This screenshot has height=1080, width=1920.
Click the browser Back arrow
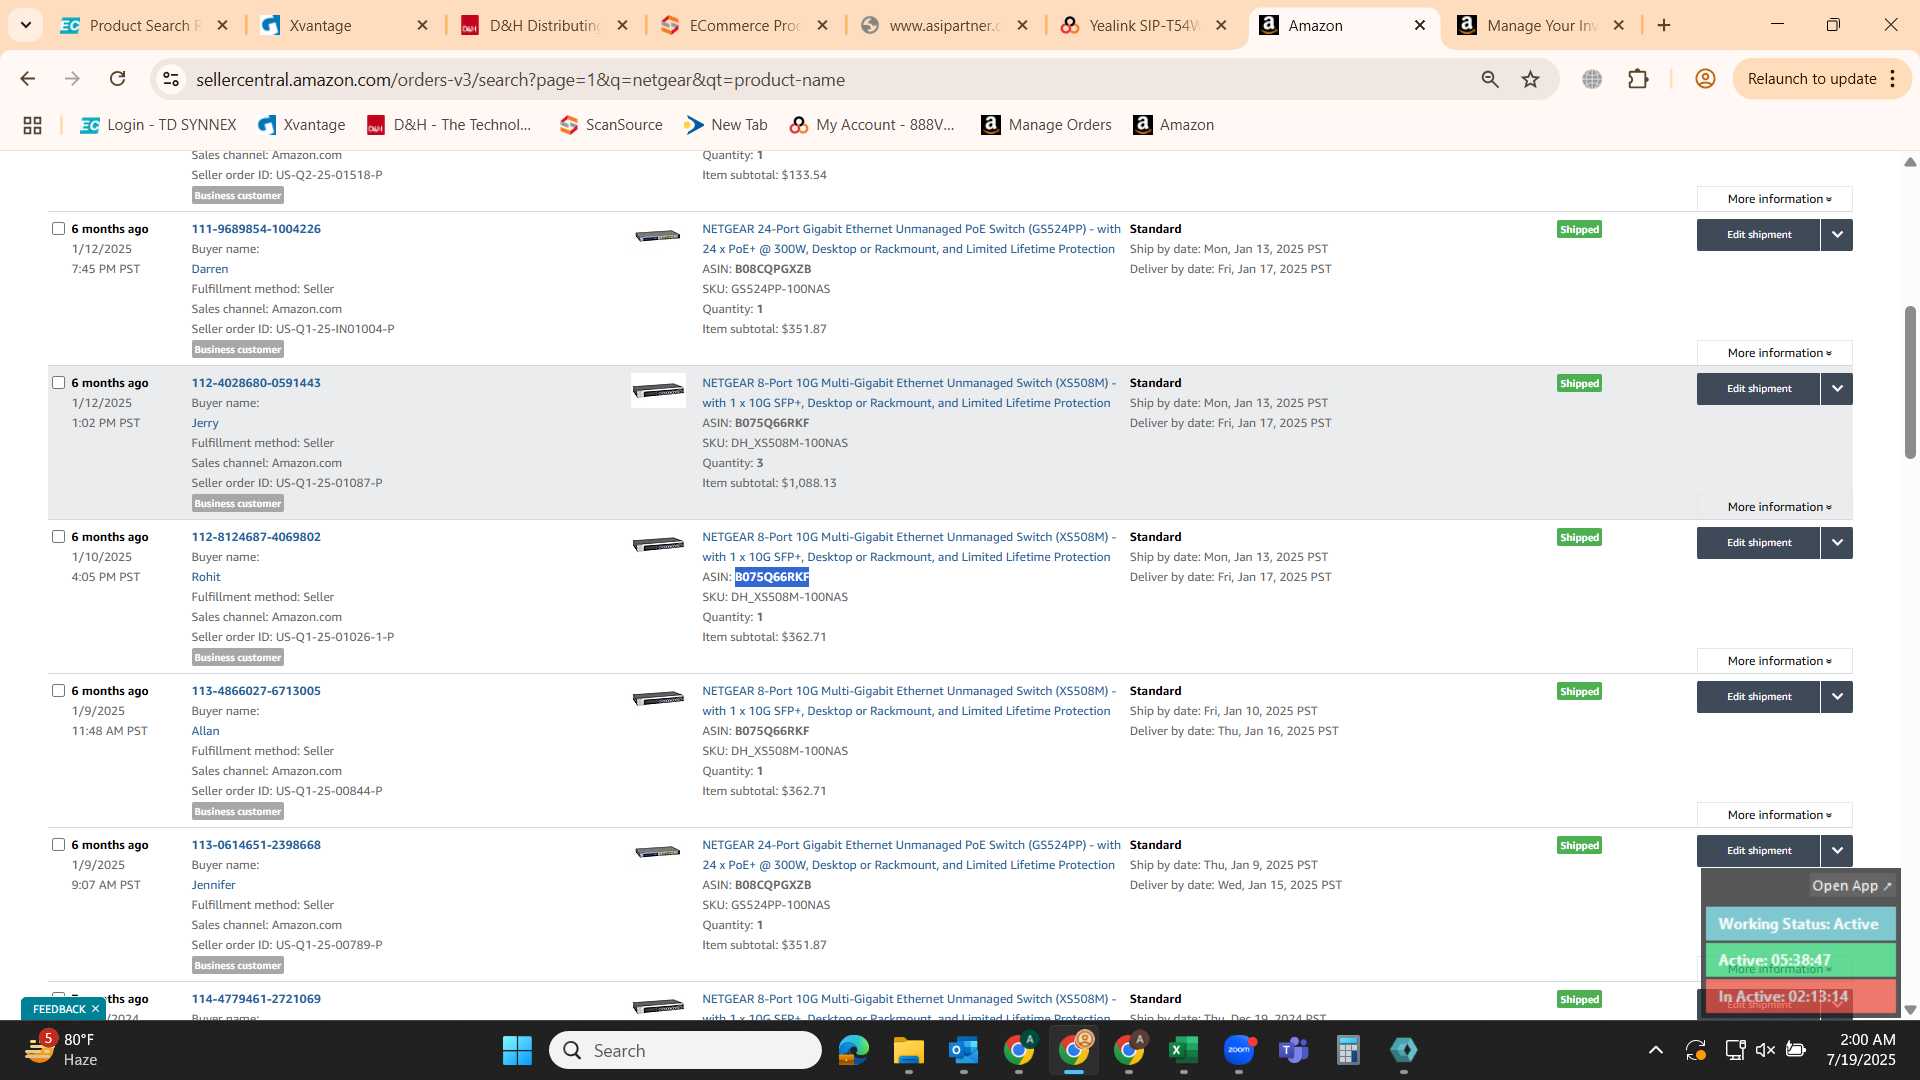(x=27, y=79)
